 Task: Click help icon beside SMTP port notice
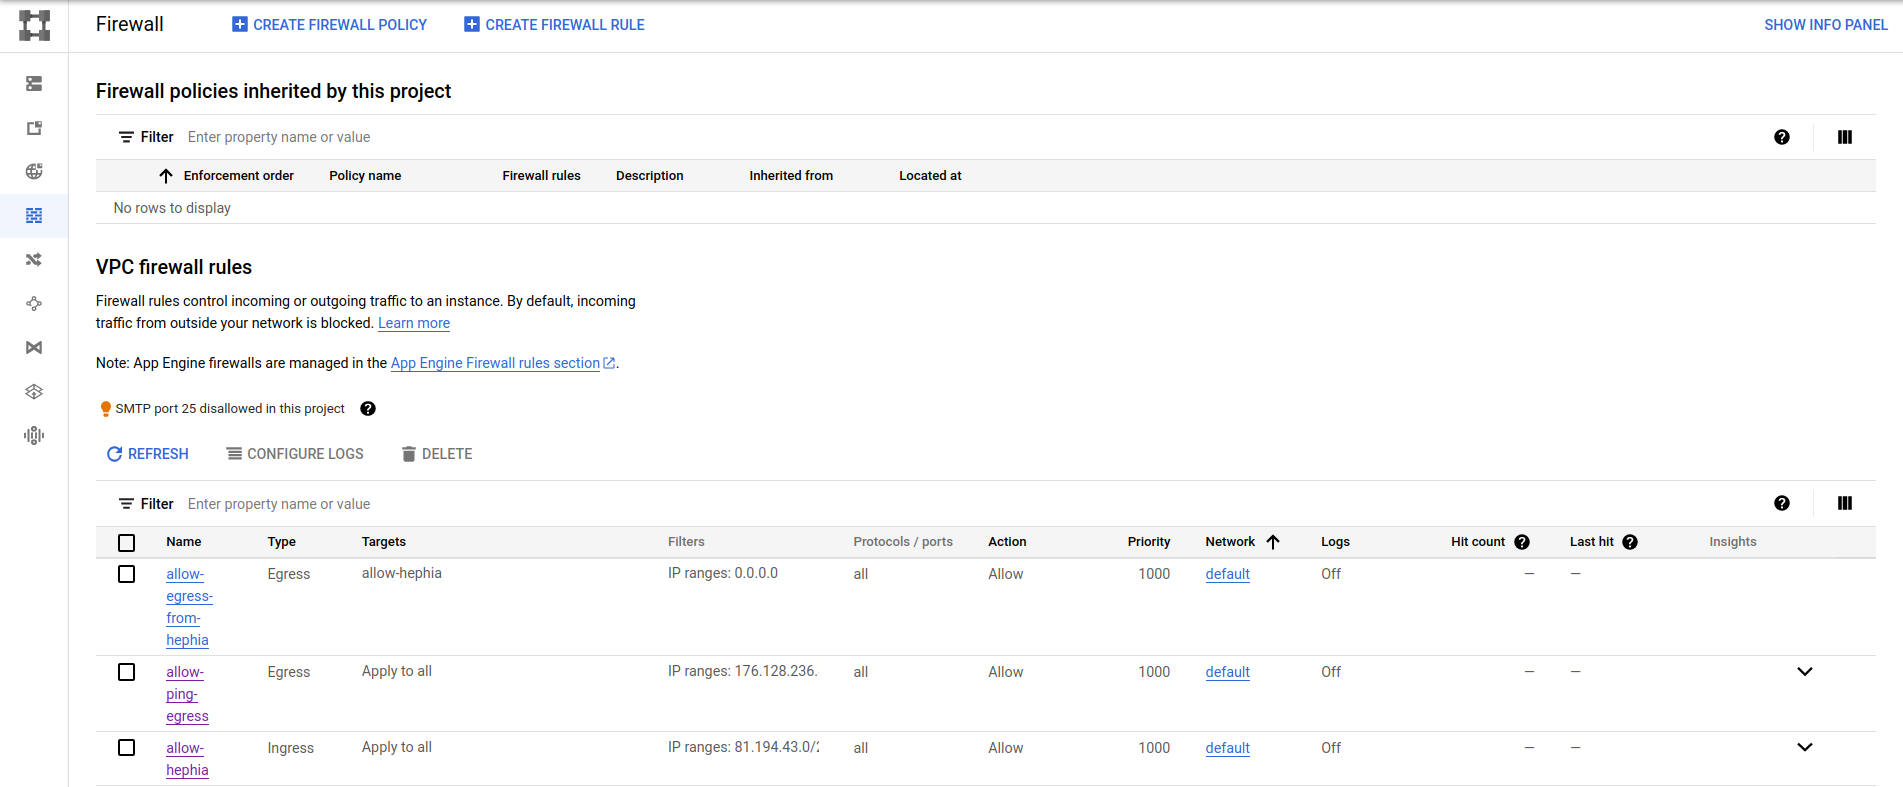(368, 409)
